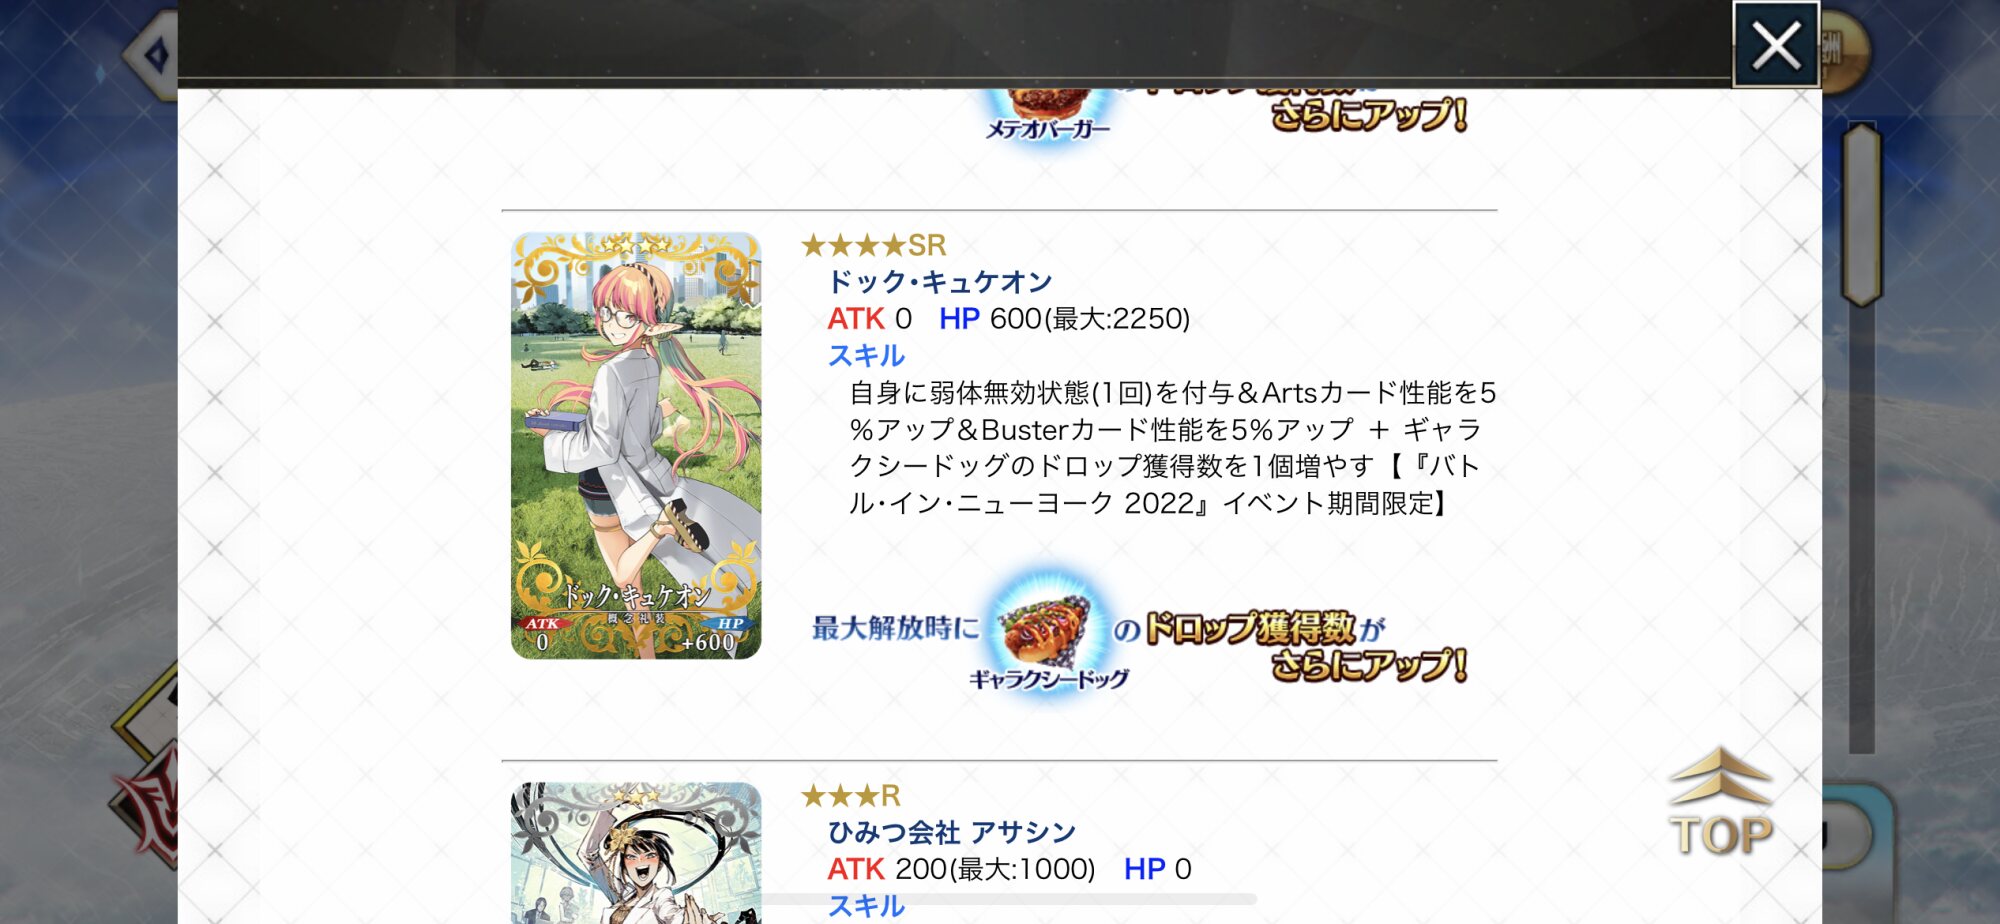Open the ひみつ会社 アサシン card thumbnail

636,853
